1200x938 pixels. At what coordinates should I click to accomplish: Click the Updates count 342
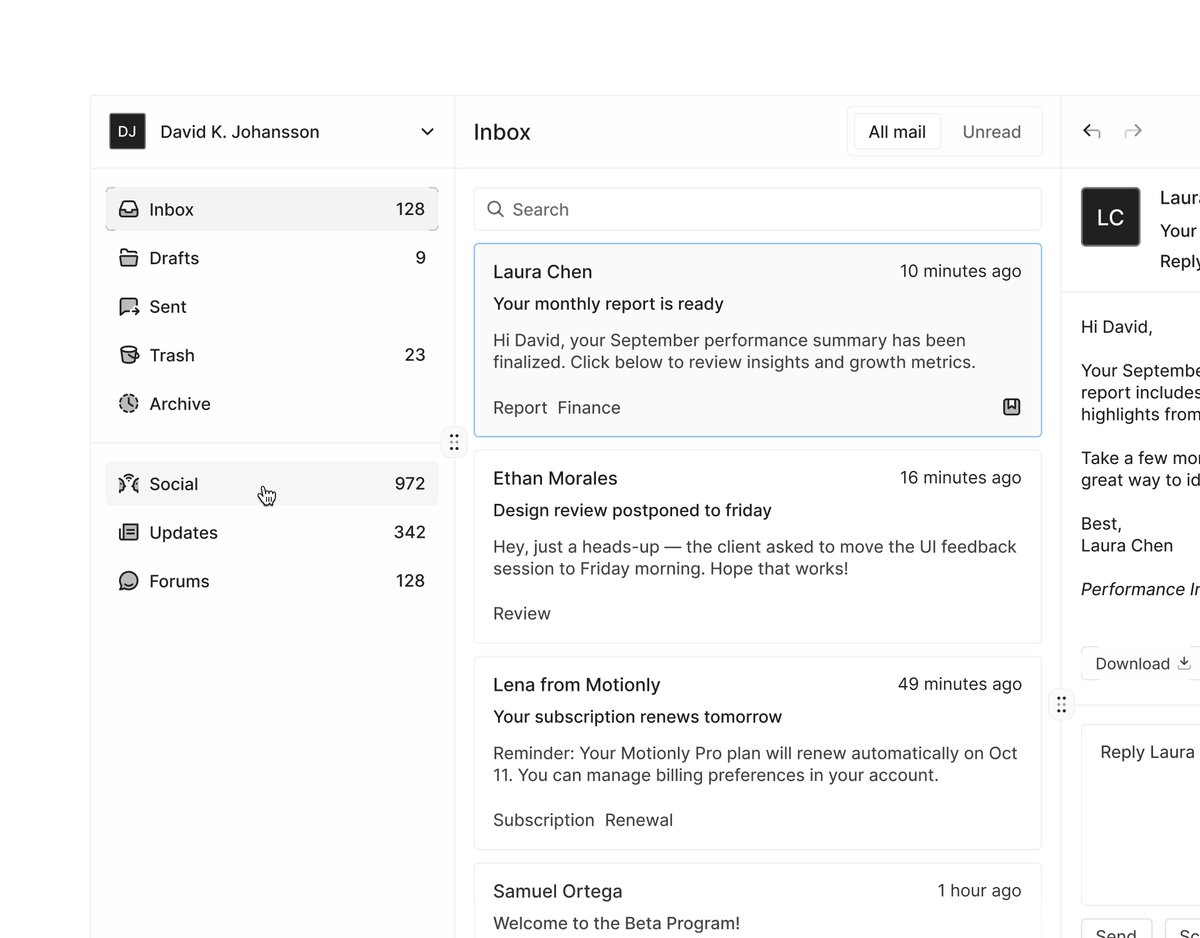click(410, 532)
